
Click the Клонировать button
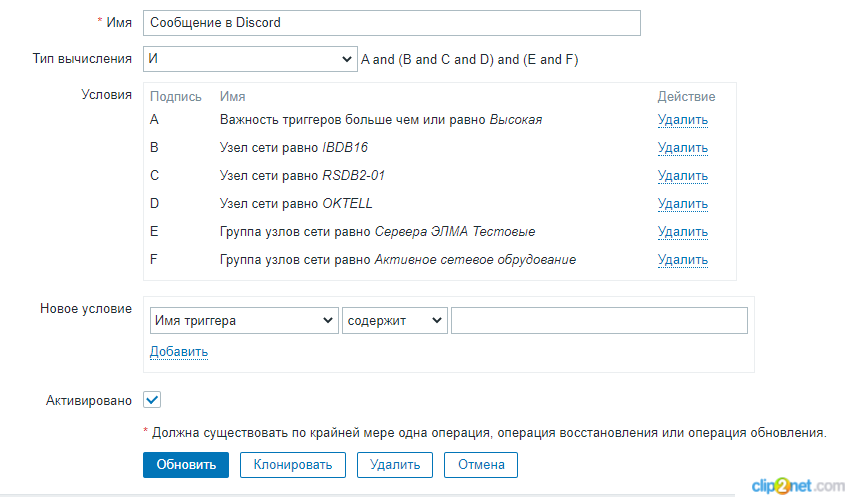pyautogui.click(x=292, y=465)
